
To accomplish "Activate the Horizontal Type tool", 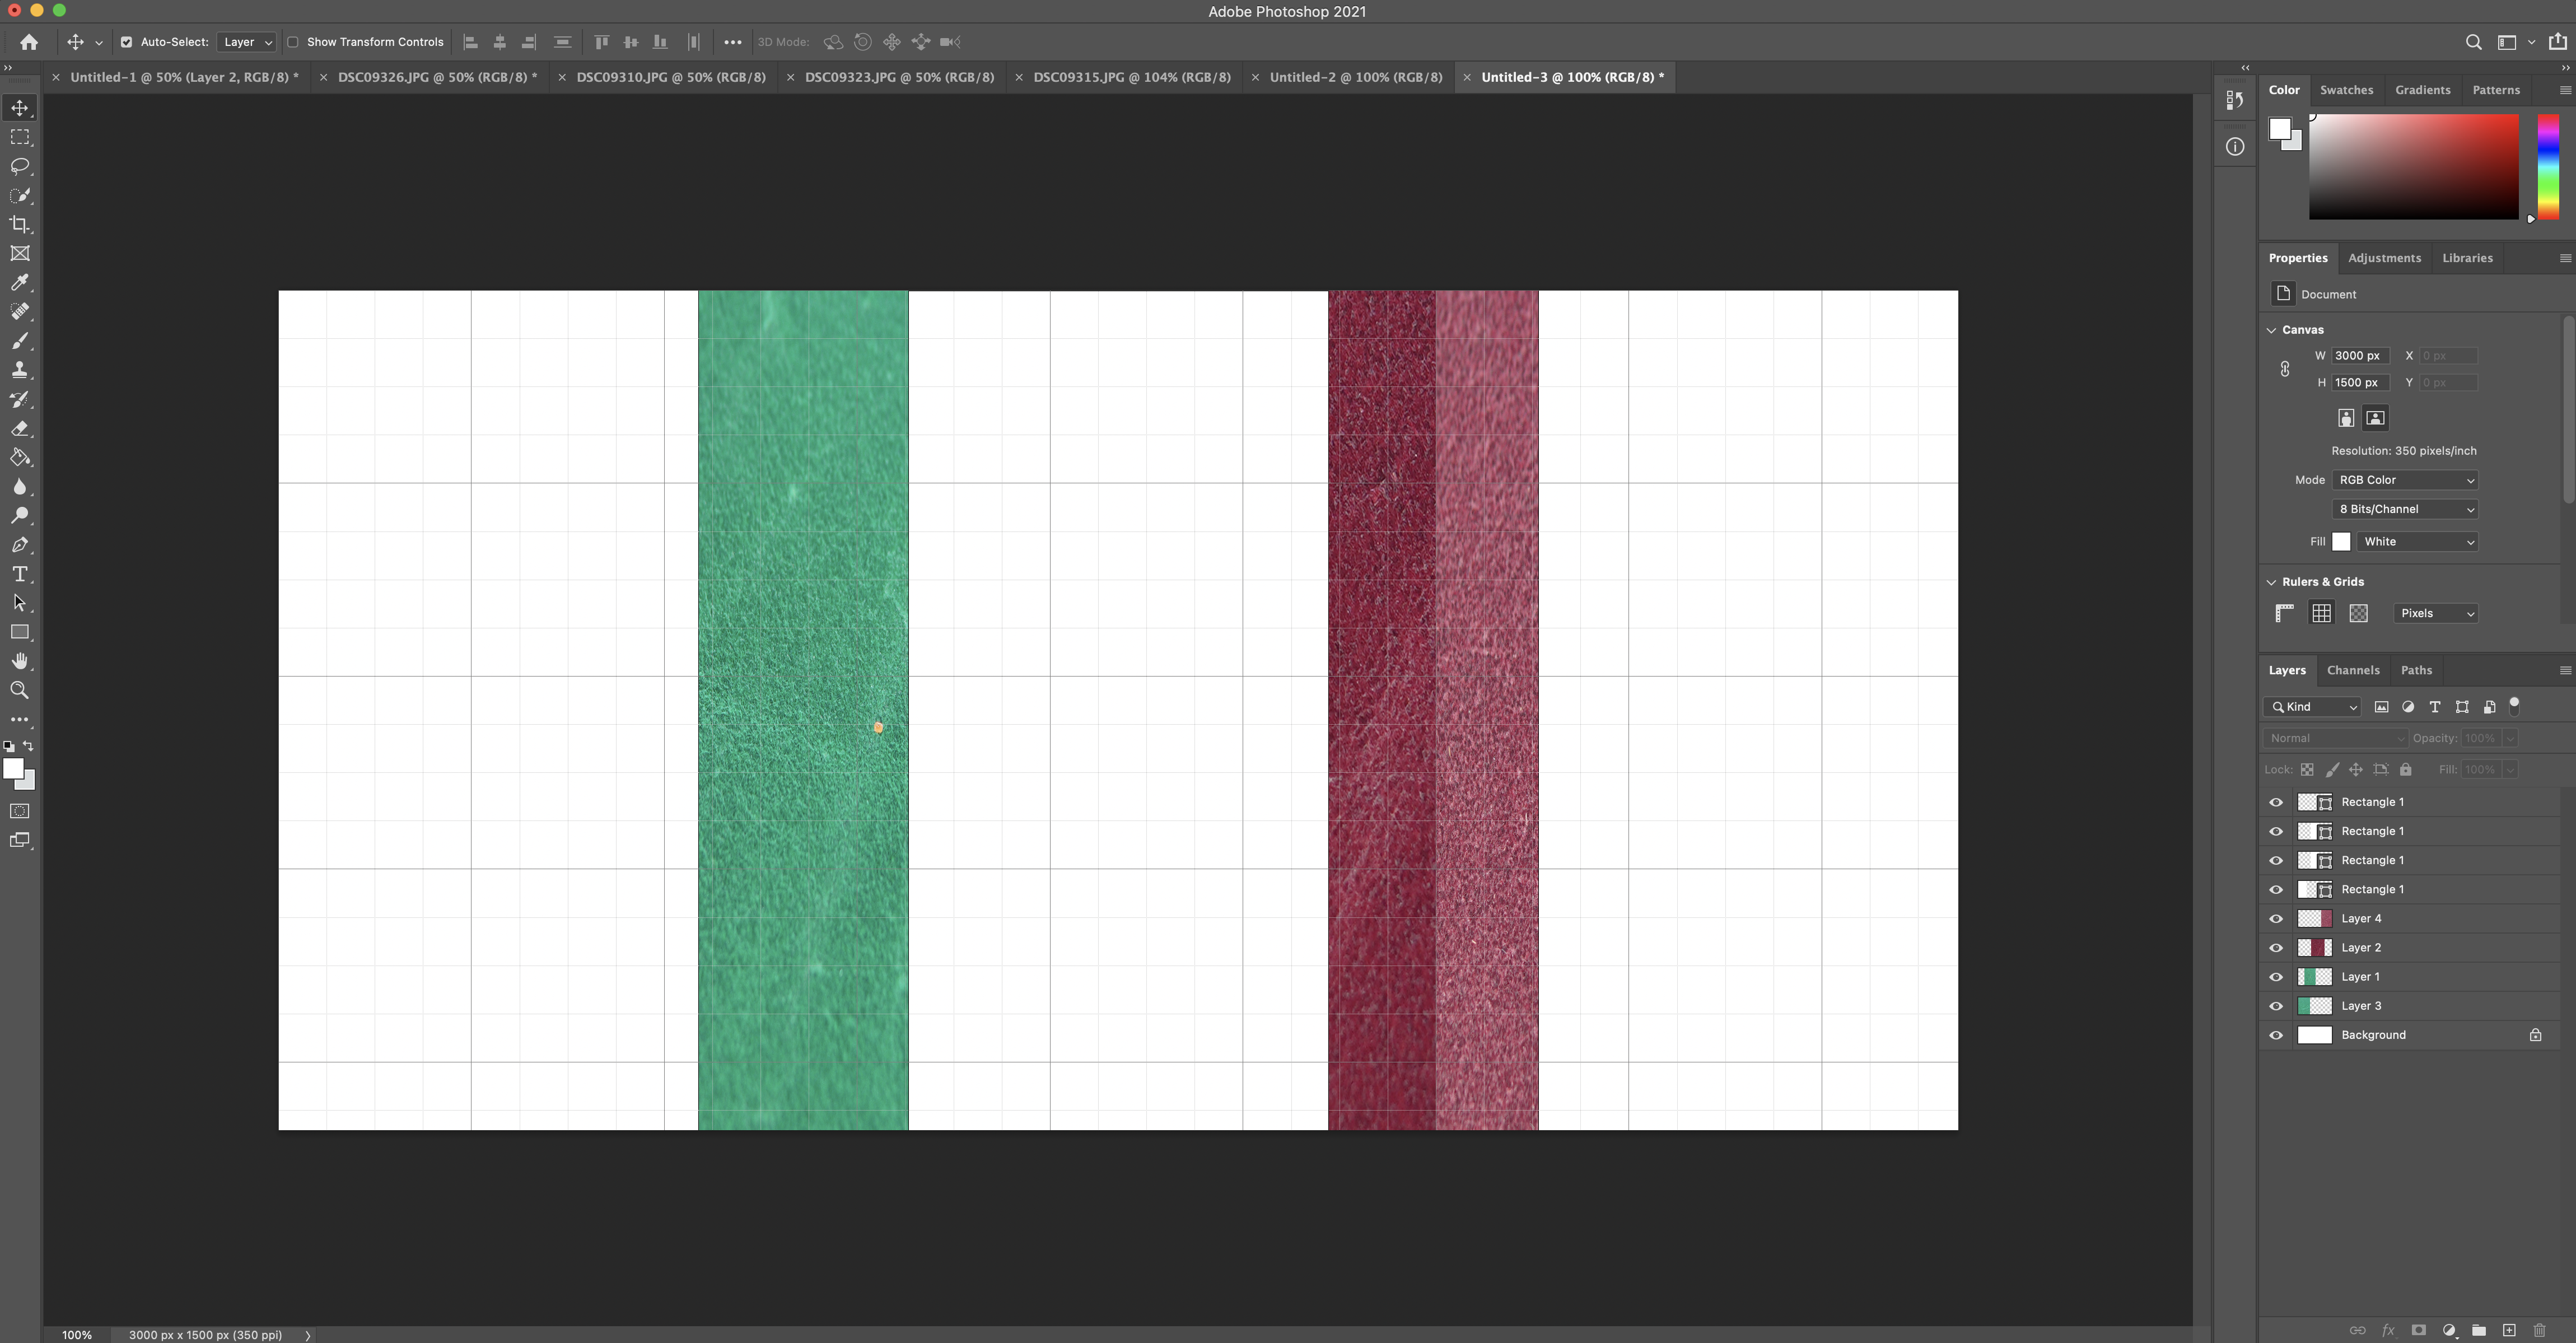I will click(x=19, y=574).
